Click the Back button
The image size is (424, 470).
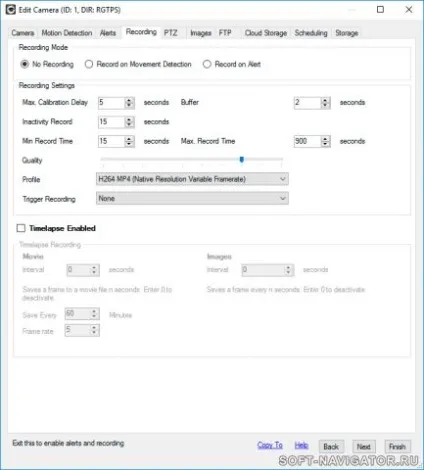(331, 447)
